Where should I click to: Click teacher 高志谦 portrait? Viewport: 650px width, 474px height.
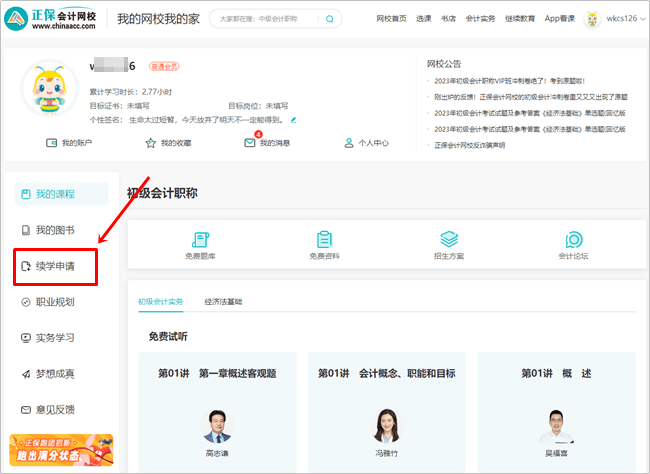coord(217,426)
